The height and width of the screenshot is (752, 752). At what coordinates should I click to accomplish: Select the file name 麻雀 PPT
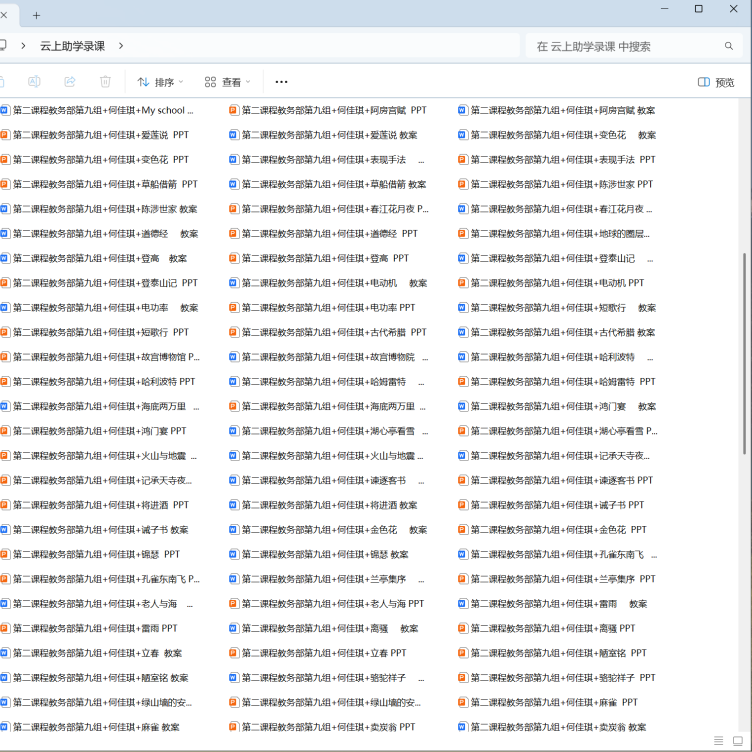click(554, 702)
